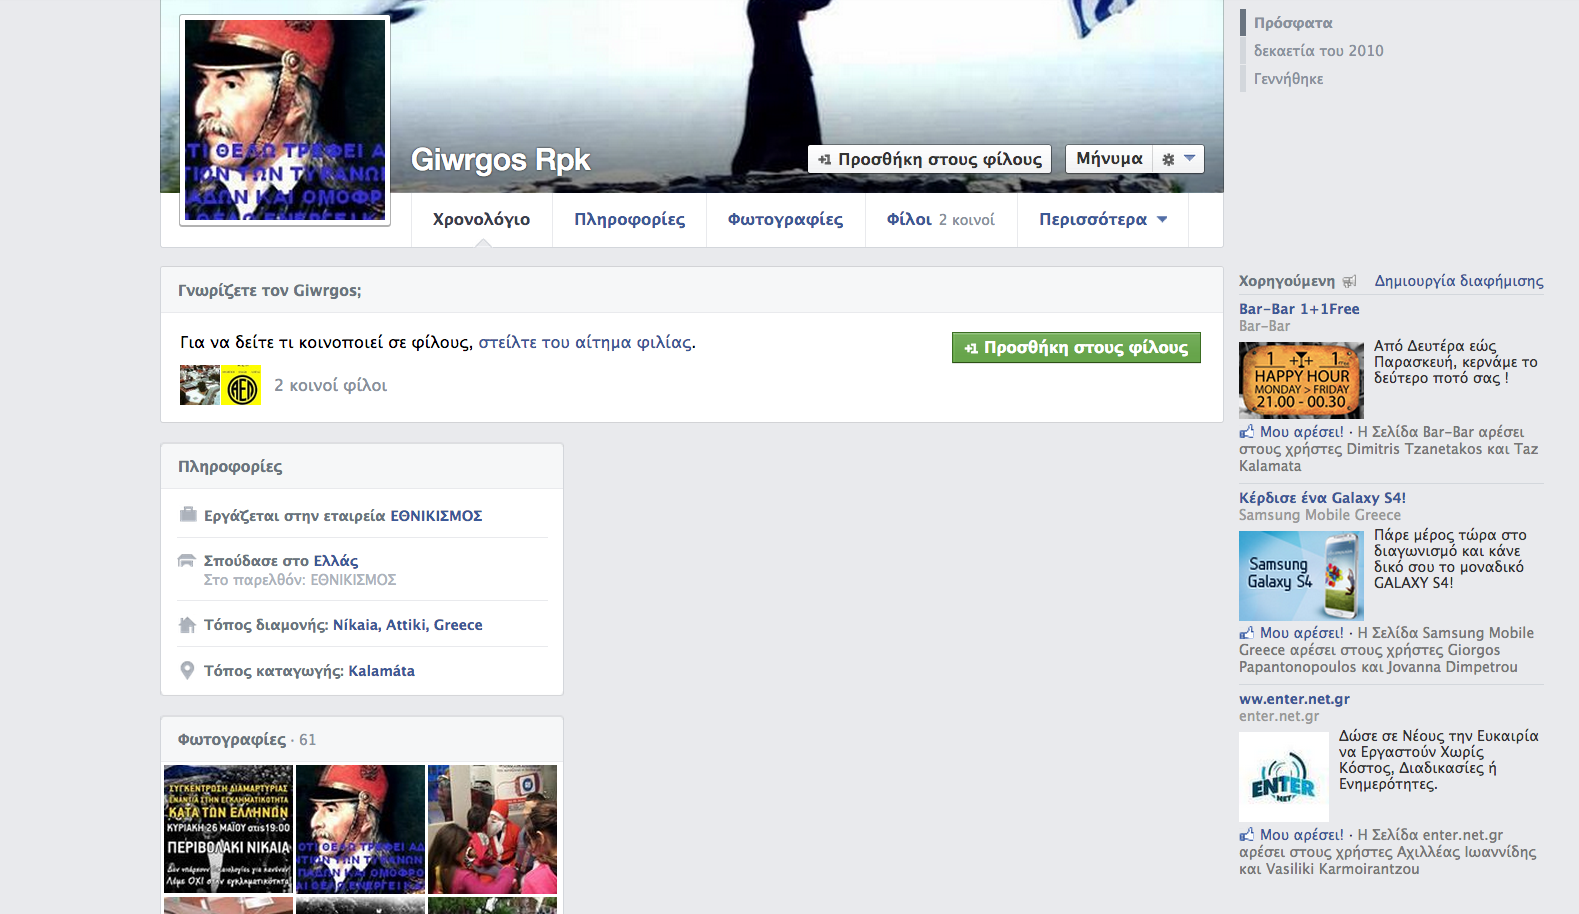Image resolution: width=1579 pixels, height=914 pixels.
Task: Click the Enter Net logo ad image
Action: [1284, 777]
